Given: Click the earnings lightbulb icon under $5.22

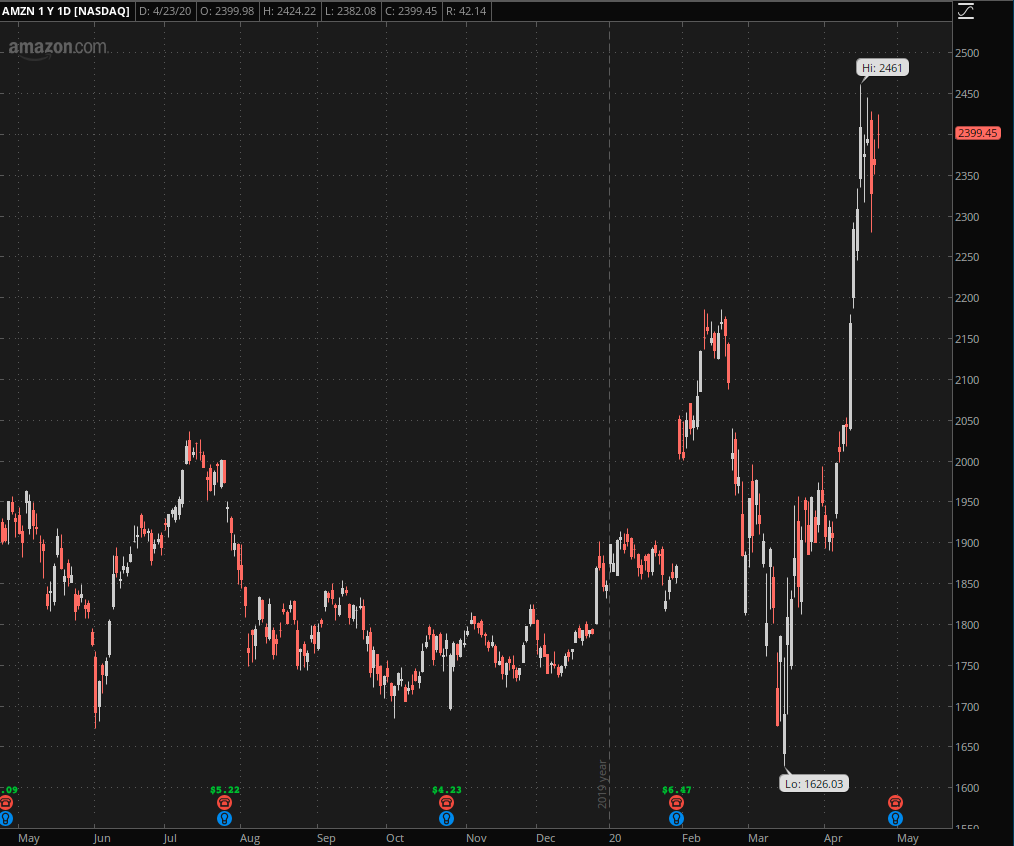Looking at the screenshot, I should click(225, 818).
